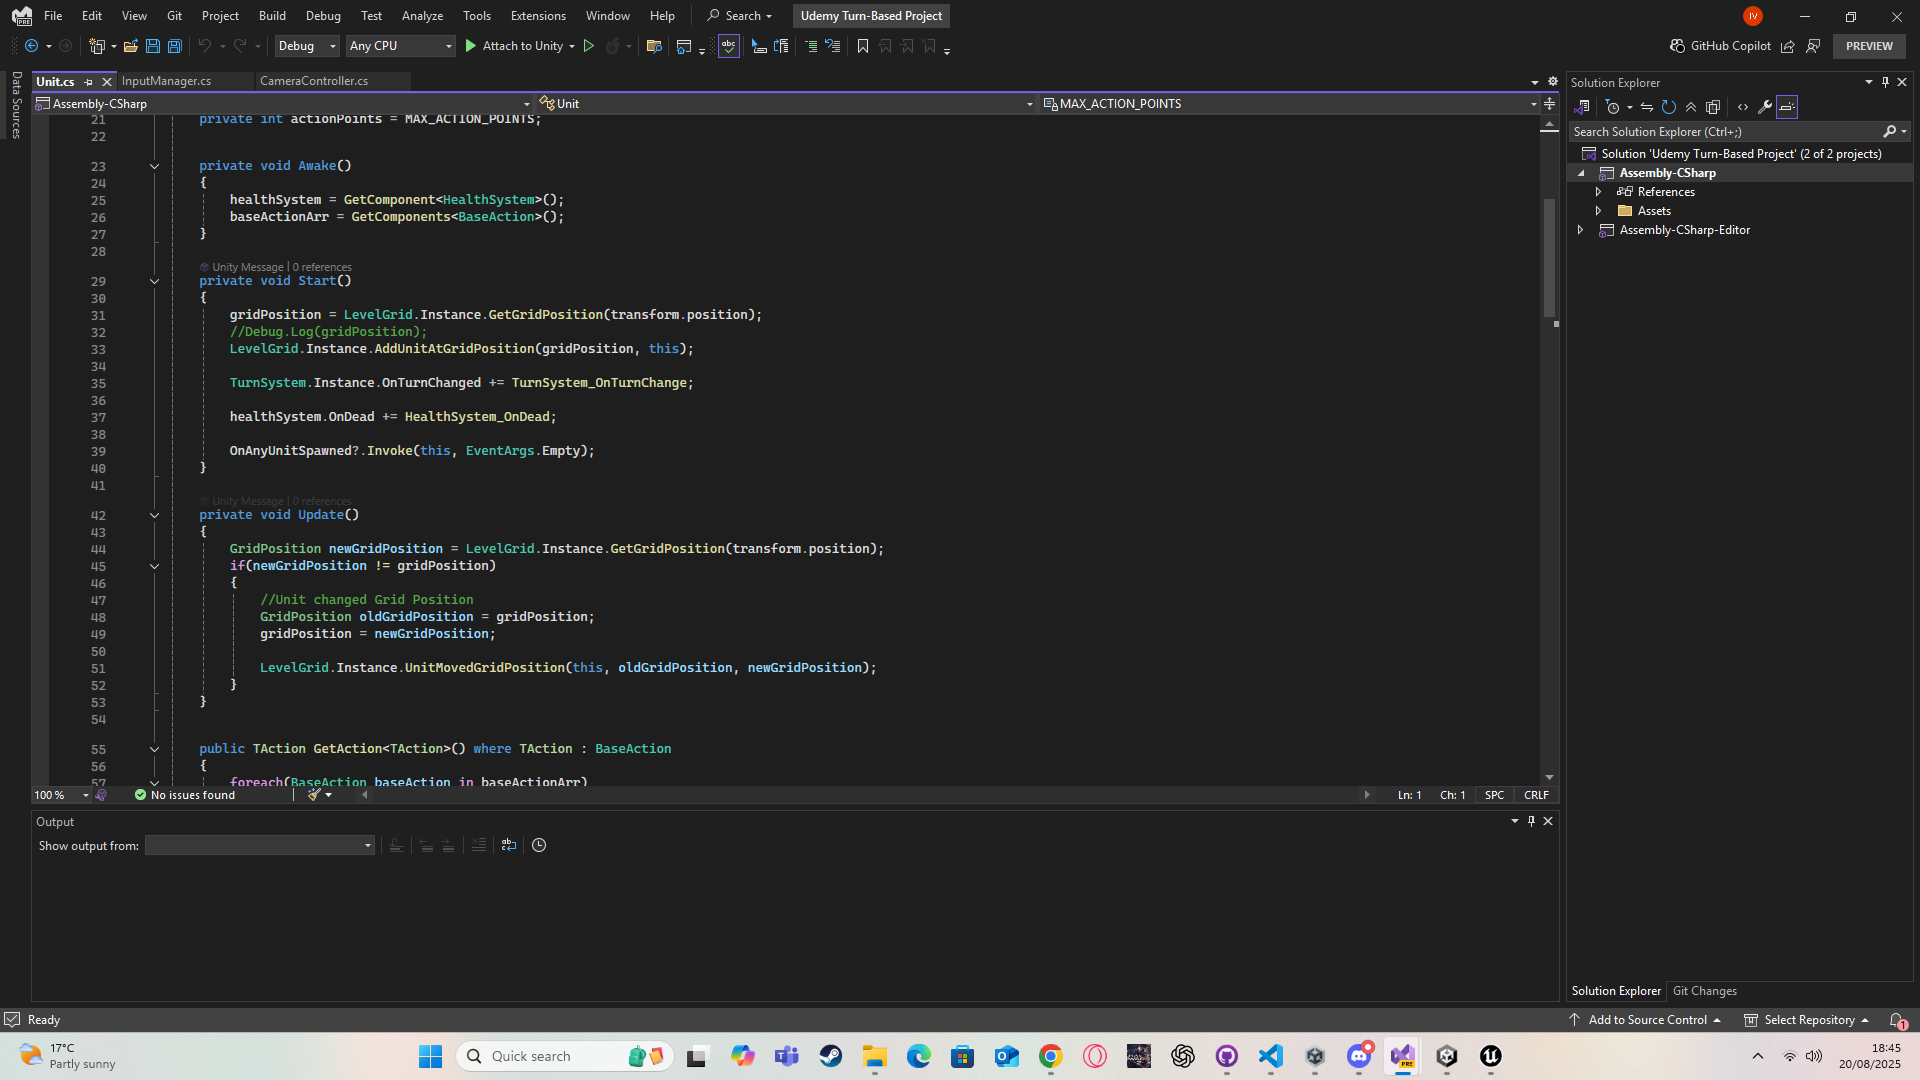Toggle auto-hide pin on Solution Explorer panel
Screen dimensions: 1920x1080
tap(1885, 83)
